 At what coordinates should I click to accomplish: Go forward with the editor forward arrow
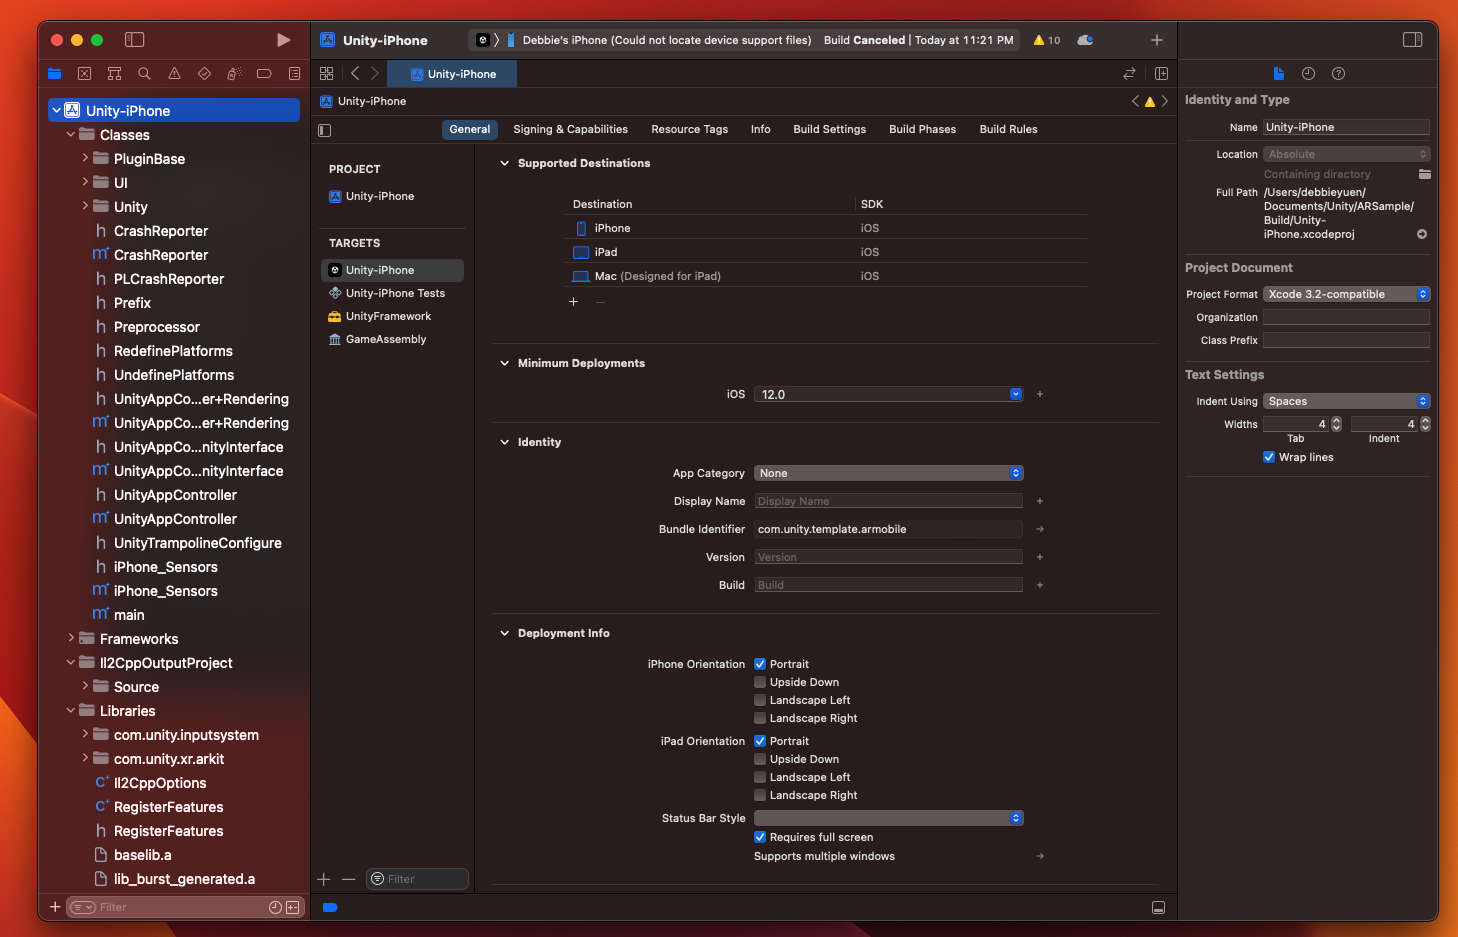375,74
